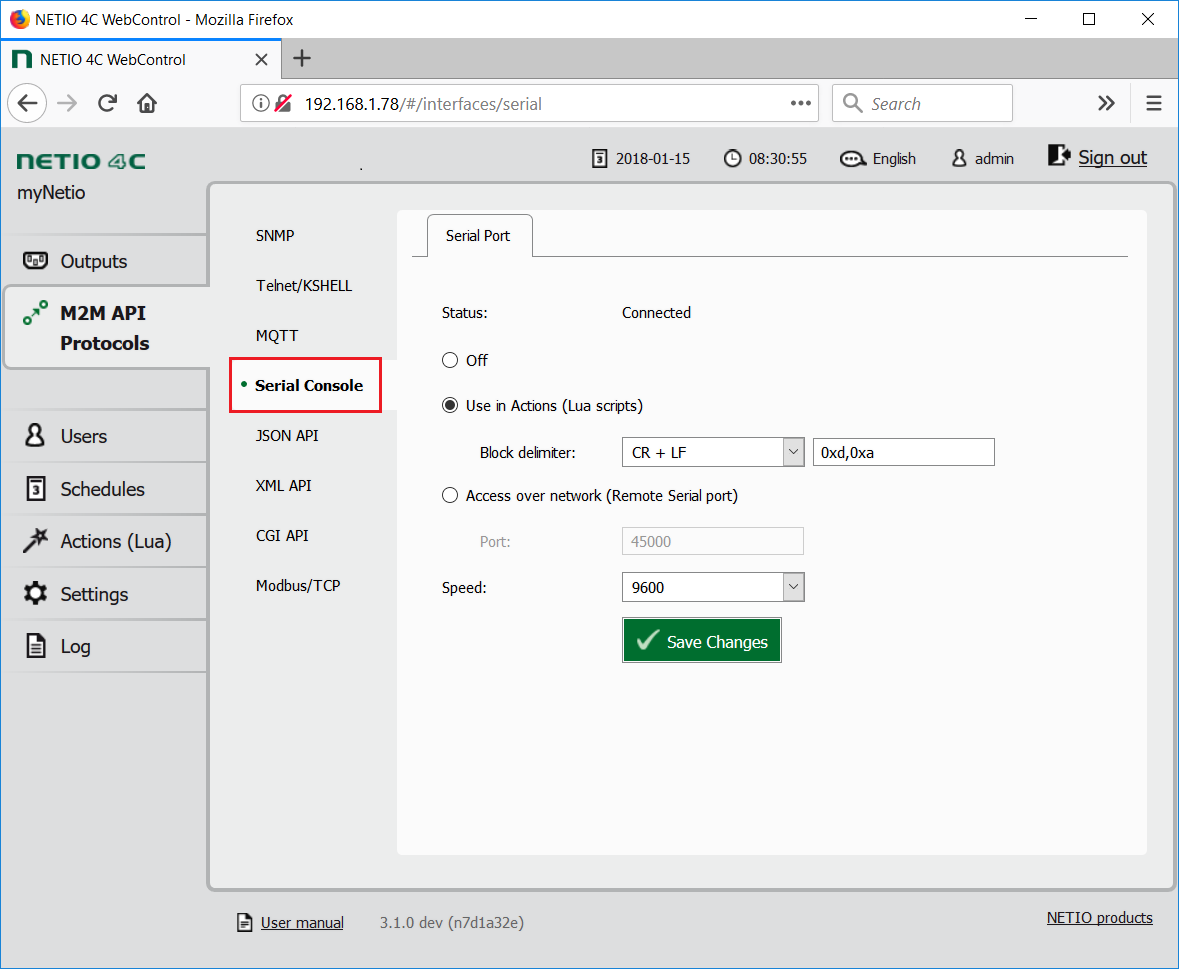Click the Port field showing 45000

click(712, 541)
